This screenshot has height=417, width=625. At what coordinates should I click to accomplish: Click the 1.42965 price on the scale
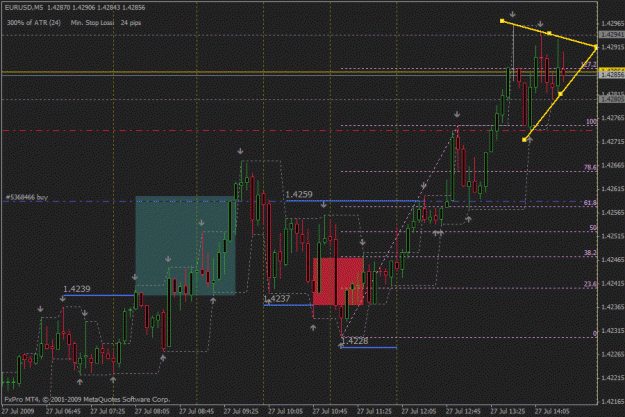click(x=612, y=24)
